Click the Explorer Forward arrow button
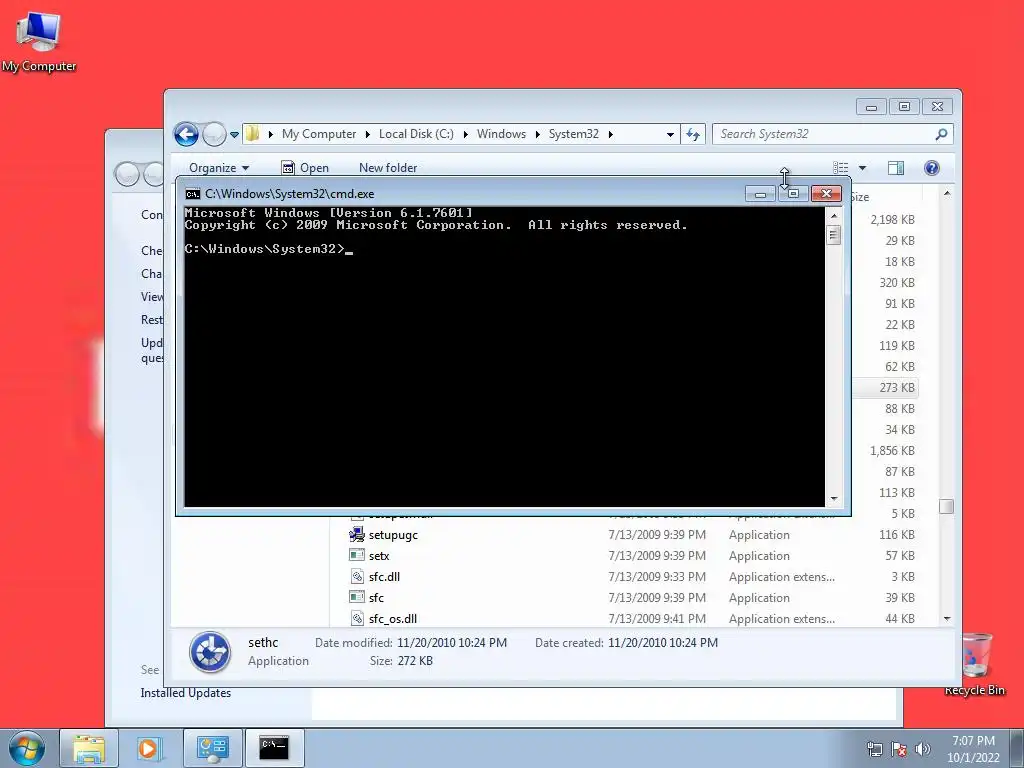The height and width of the screenshot is (768, 1024). [x=214, y=135]
